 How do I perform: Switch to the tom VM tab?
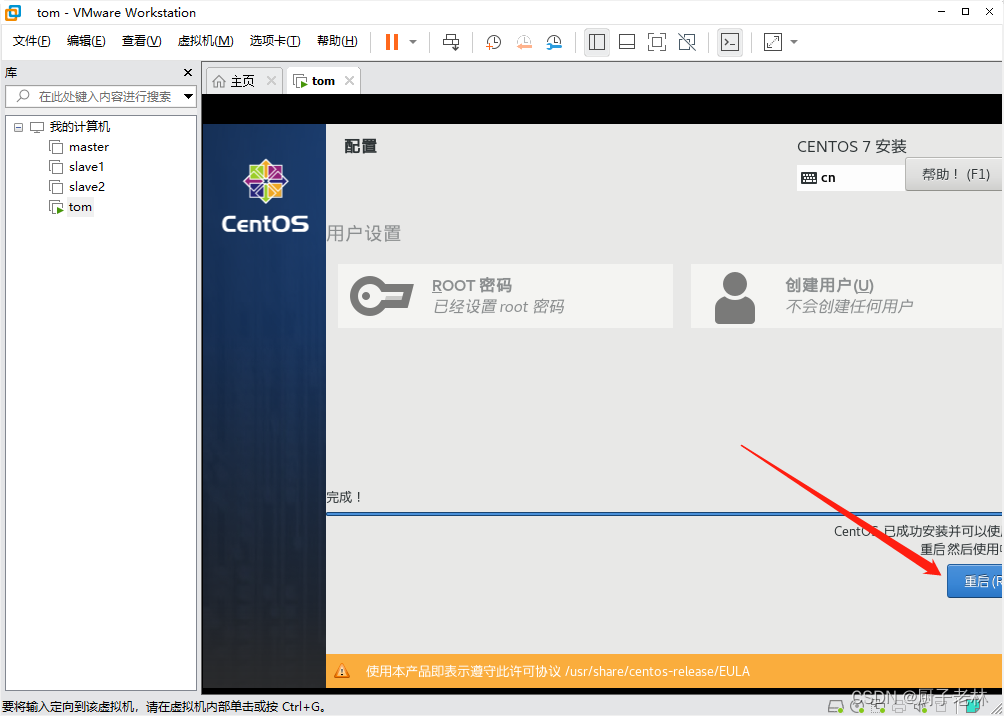coord(323,81)
